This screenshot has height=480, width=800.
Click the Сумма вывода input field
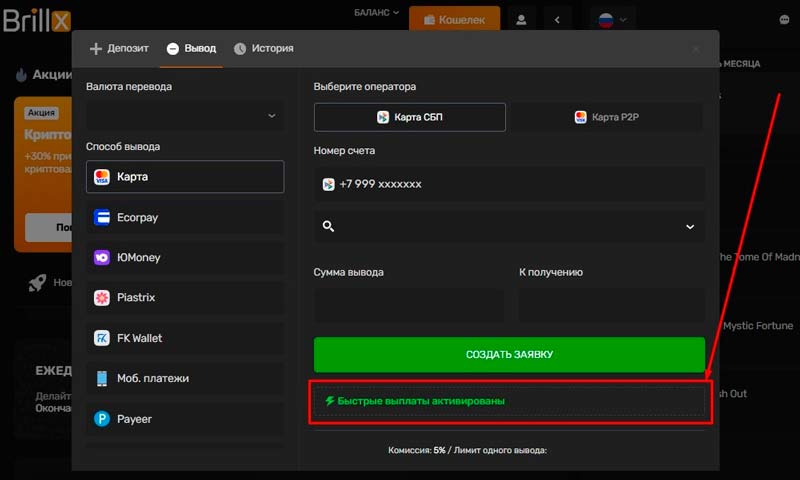(x=409, y=303)
